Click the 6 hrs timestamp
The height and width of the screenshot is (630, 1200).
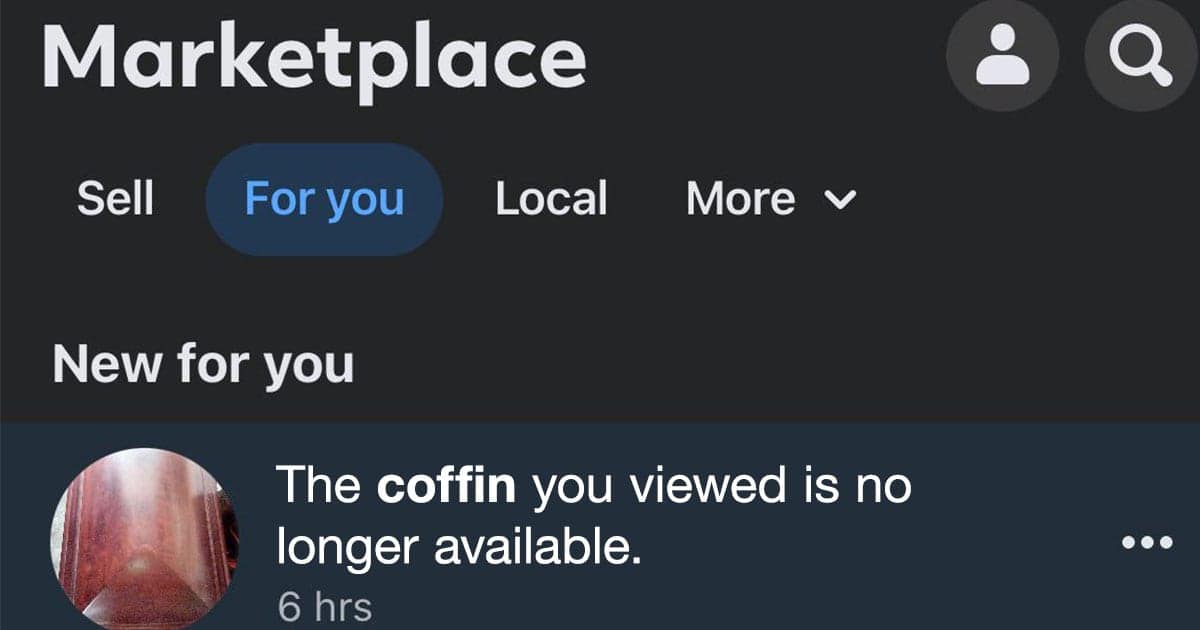pos(325,605)
